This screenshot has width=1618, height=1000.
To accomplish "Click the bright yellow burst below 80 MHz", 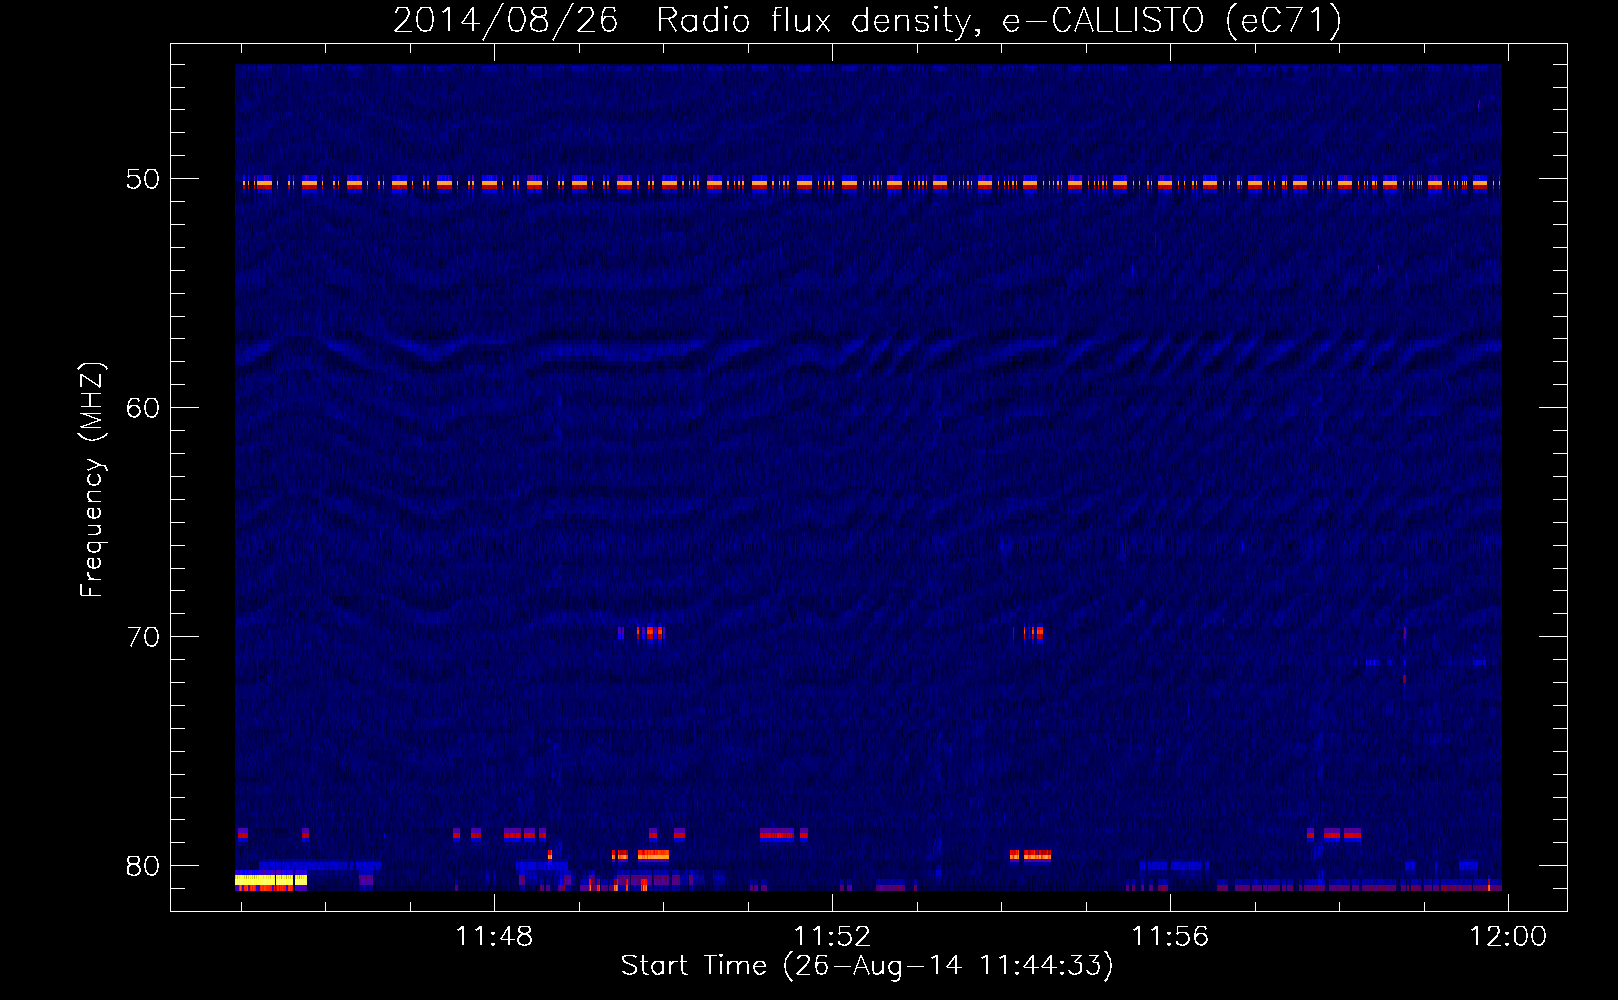I will [x=270, y=880].
